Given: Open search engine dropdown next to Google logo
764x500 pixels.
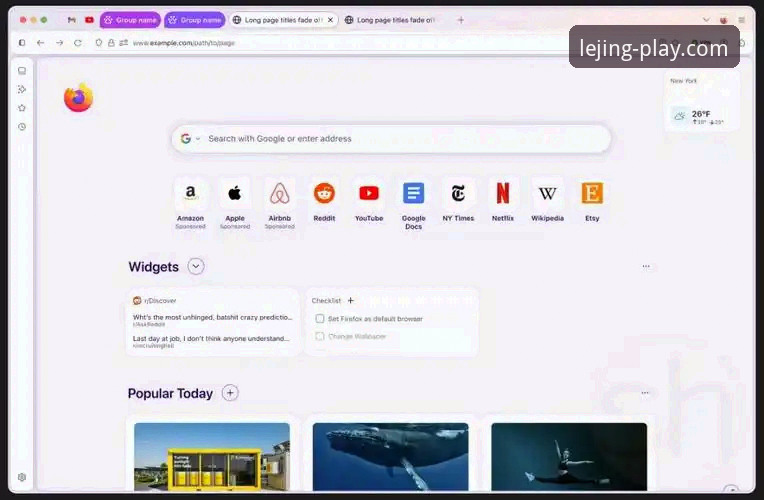Looking at the screenshot, I should point(198,139).
